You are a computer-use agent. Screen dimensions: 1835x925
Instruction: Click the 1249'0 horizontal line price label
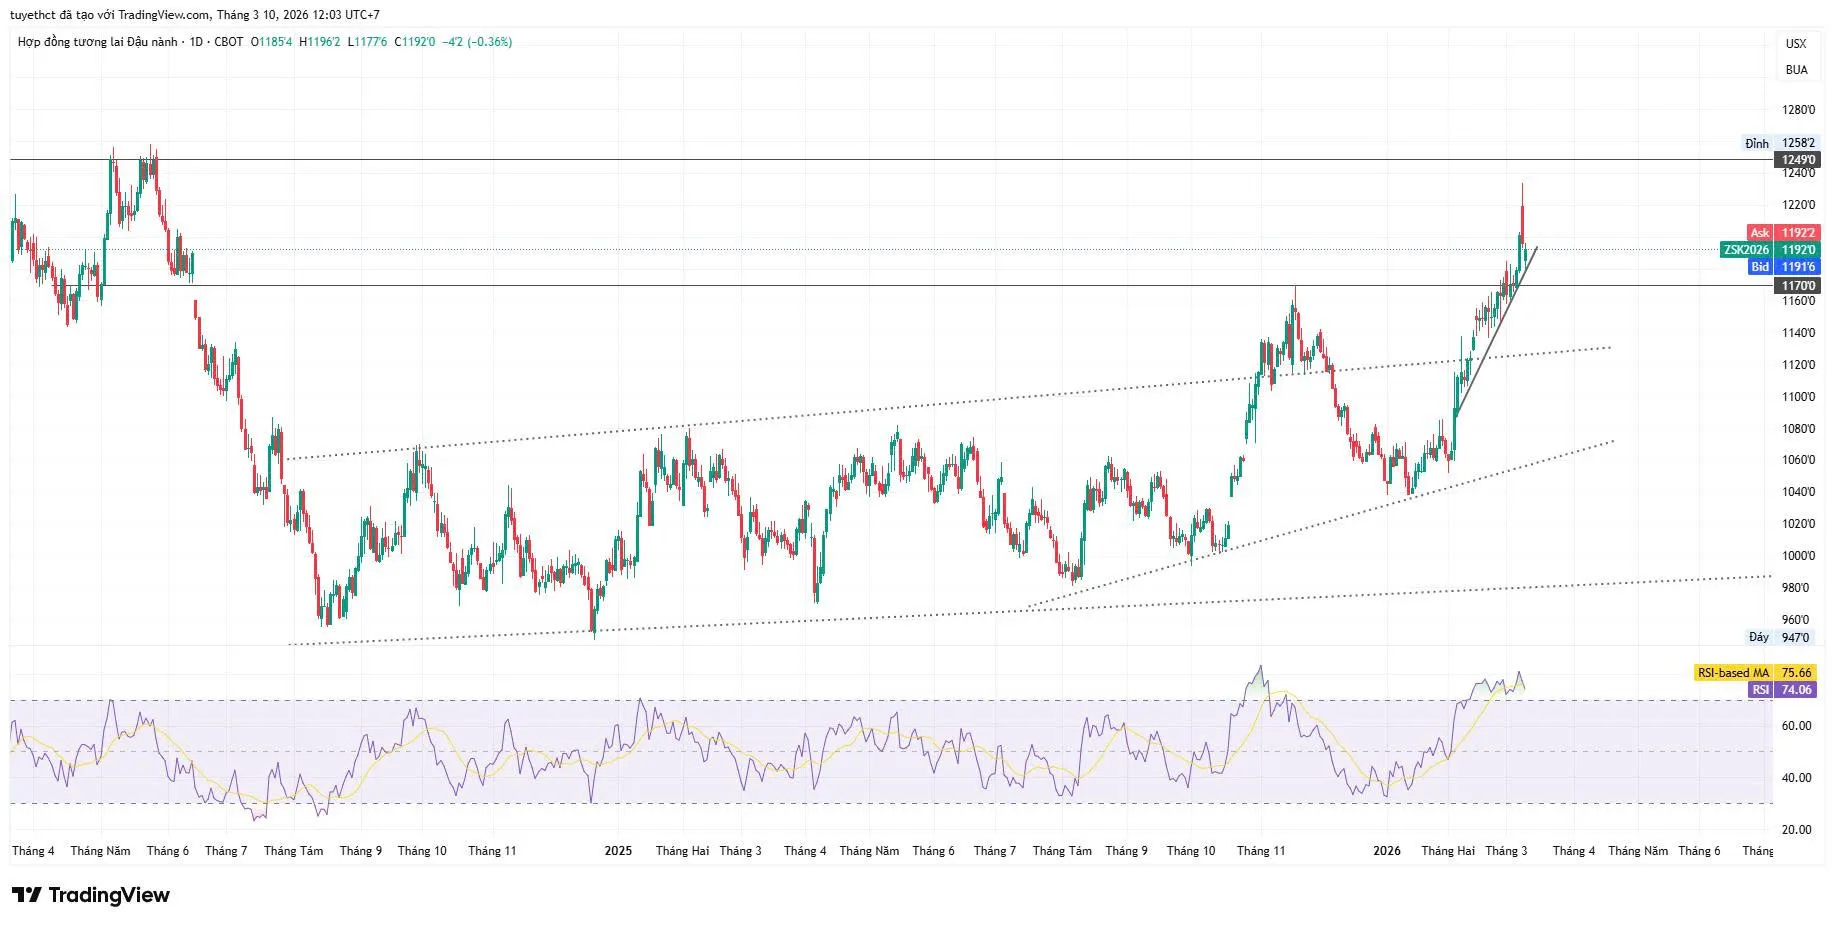pos(1798,160)
